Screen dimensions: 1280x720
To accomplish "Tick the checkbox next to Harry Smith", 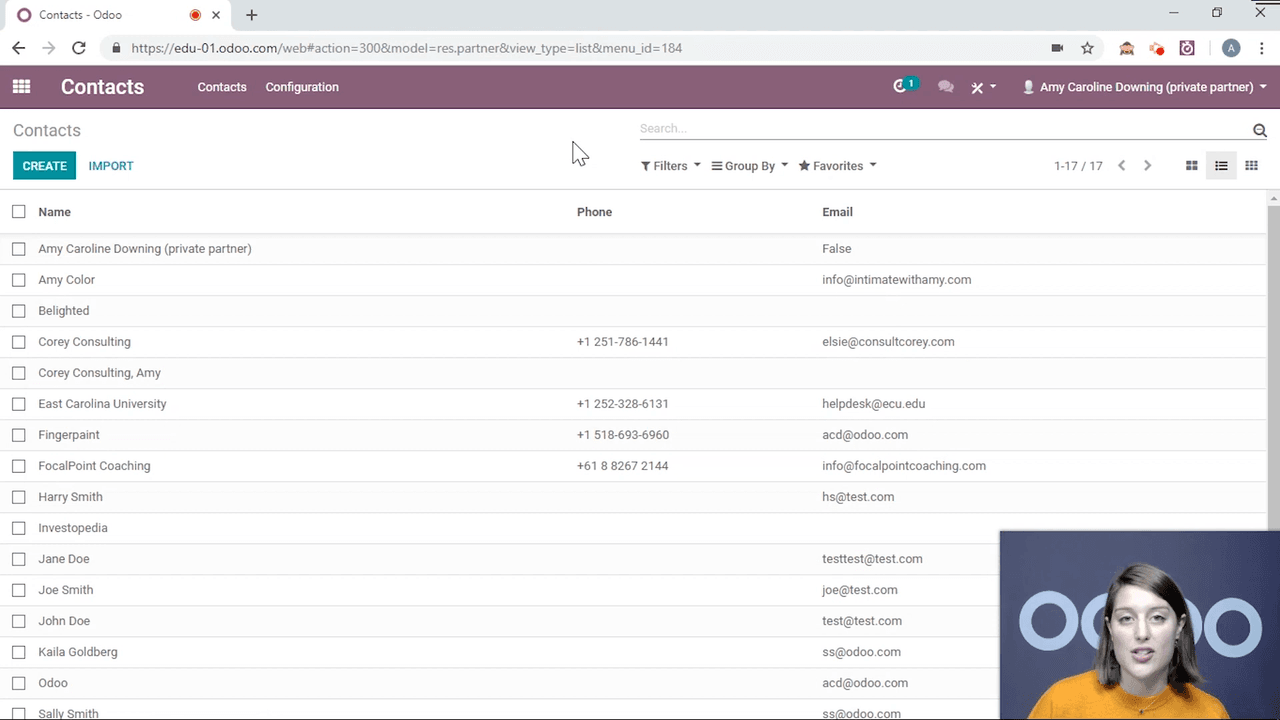I will 18,496.
